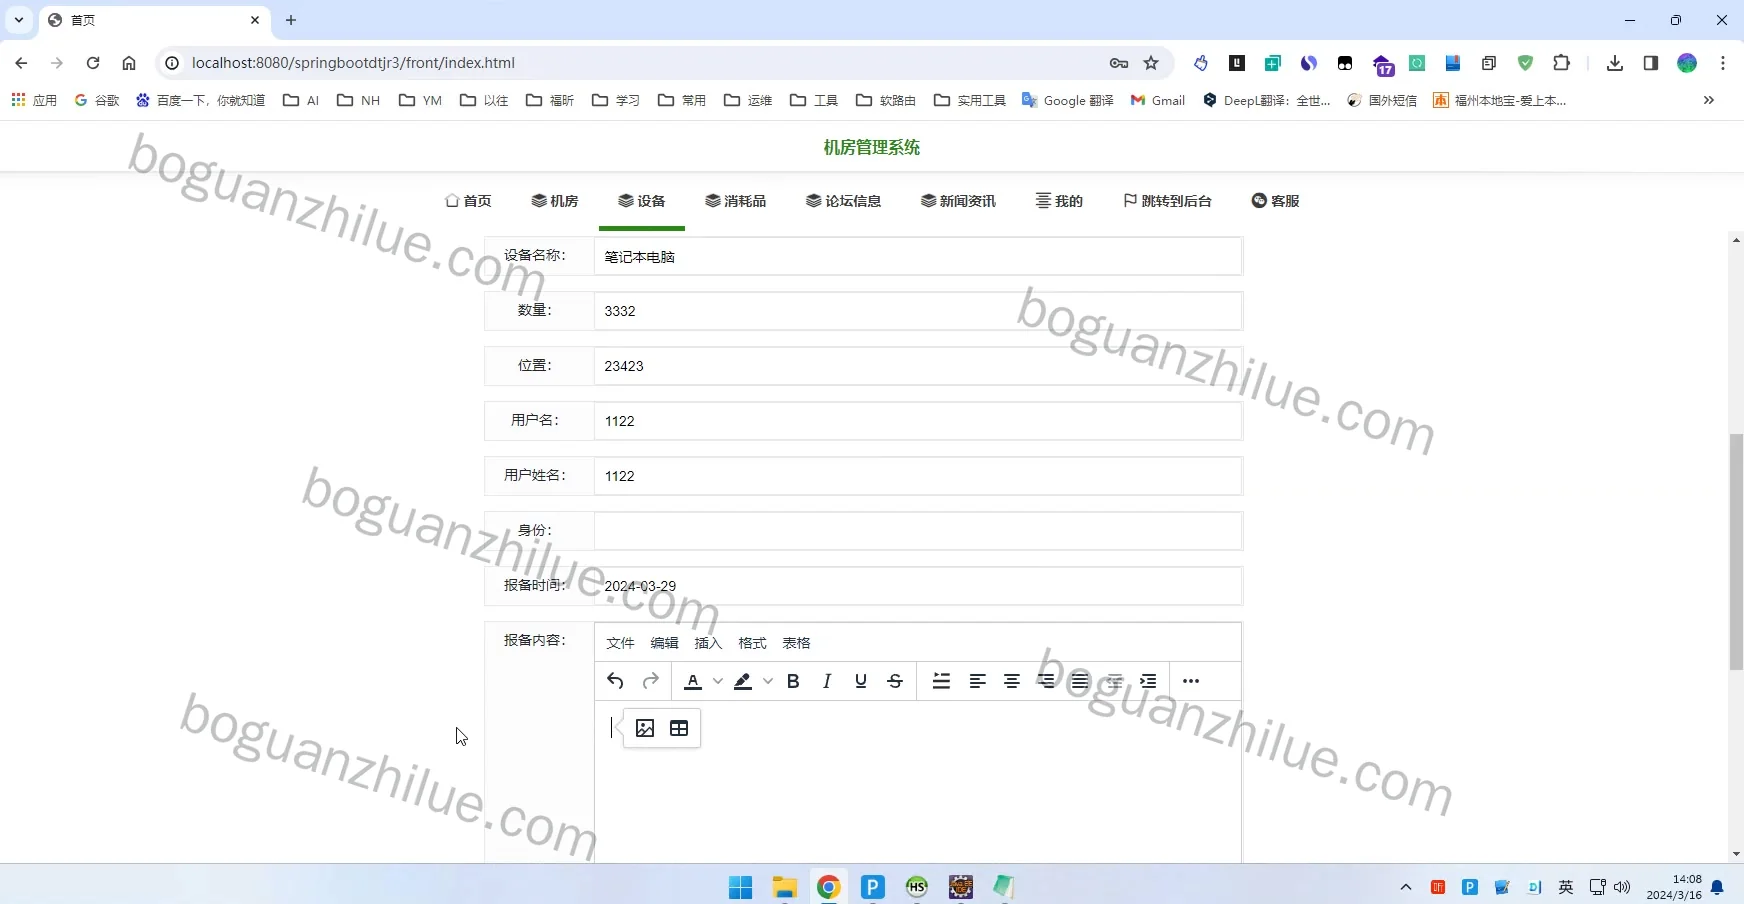Apply the highlight background color button
The image size is (1744, 904).
click(743, 681)
